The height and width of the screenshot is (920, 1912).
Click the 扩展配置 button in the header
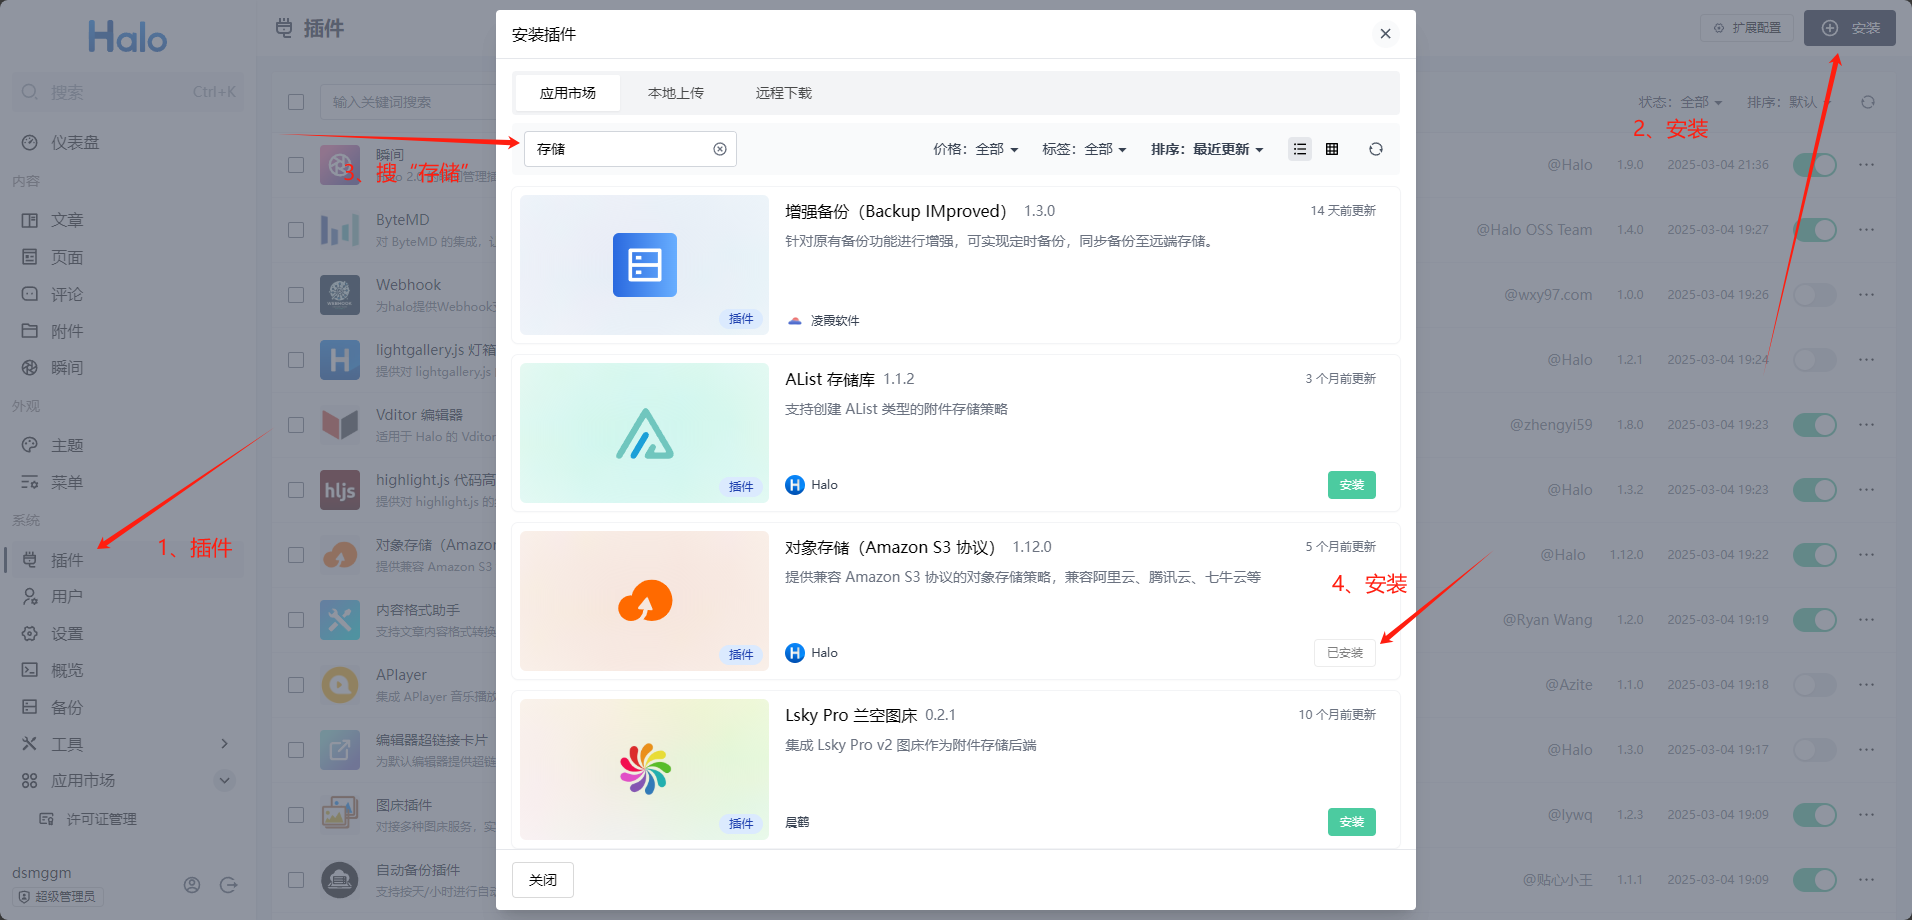[x=1747, y=28]
